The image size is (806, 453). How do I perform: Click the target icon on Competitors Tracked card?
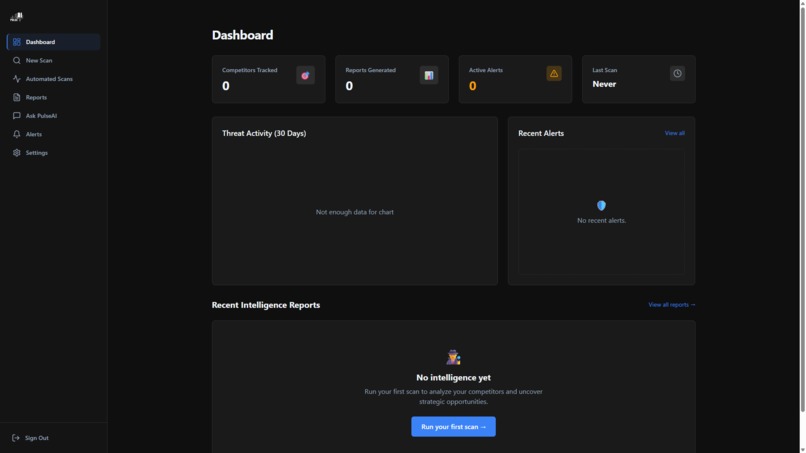pos(305,75)
